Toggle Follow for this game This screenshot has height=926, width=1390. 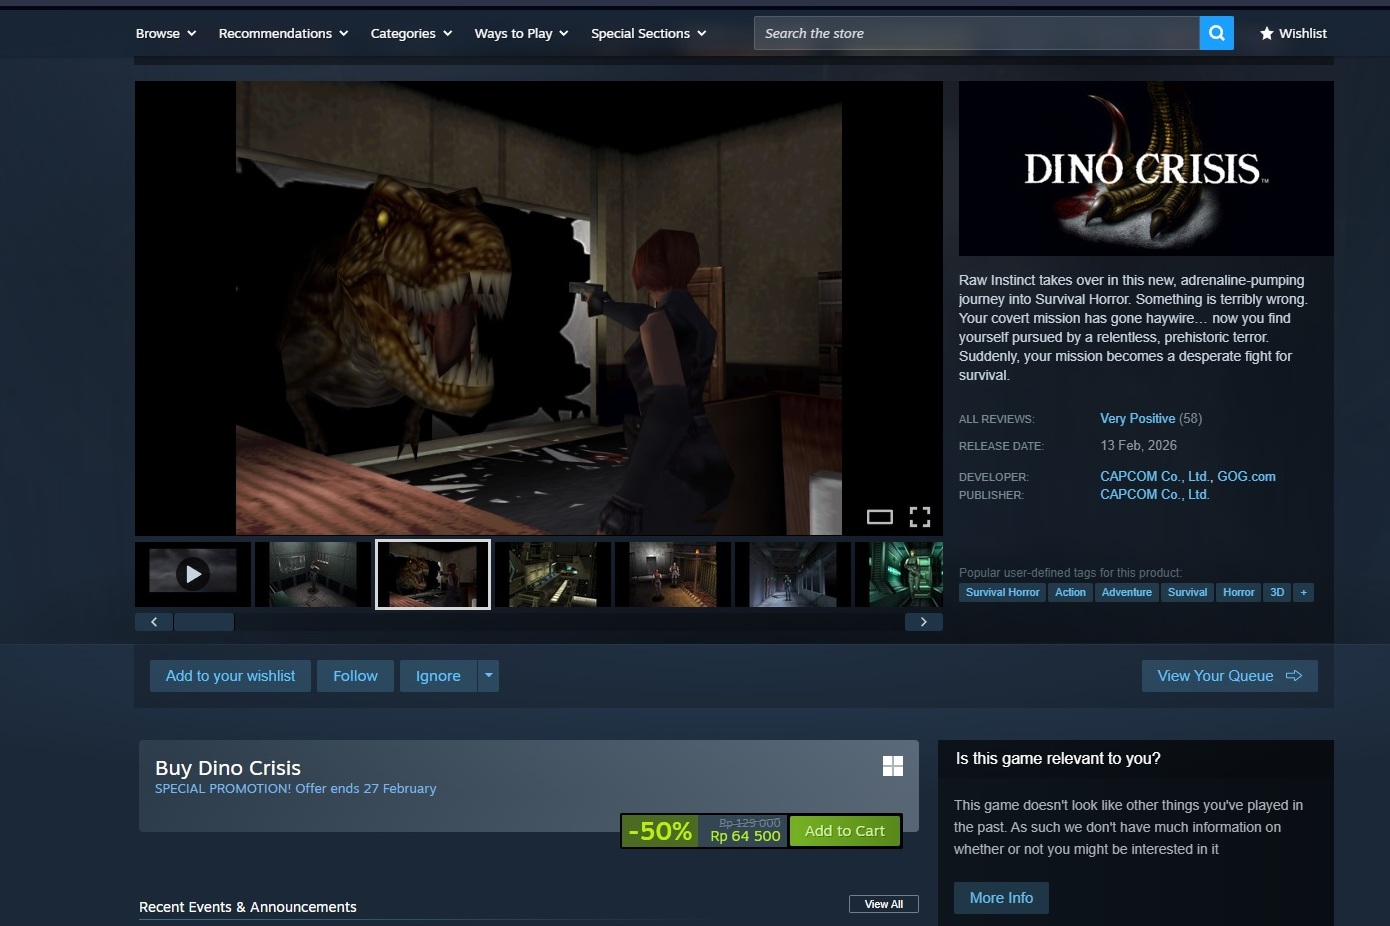[x=355, y=676]
